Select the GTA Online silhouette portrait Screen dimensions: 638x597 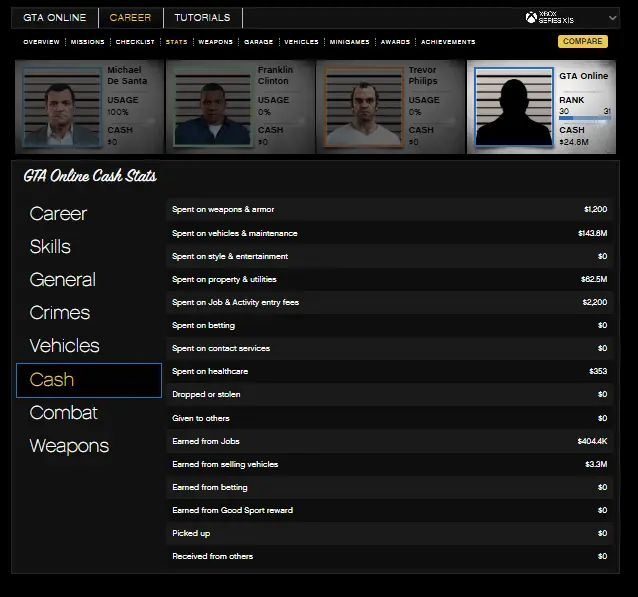(513, 107)
